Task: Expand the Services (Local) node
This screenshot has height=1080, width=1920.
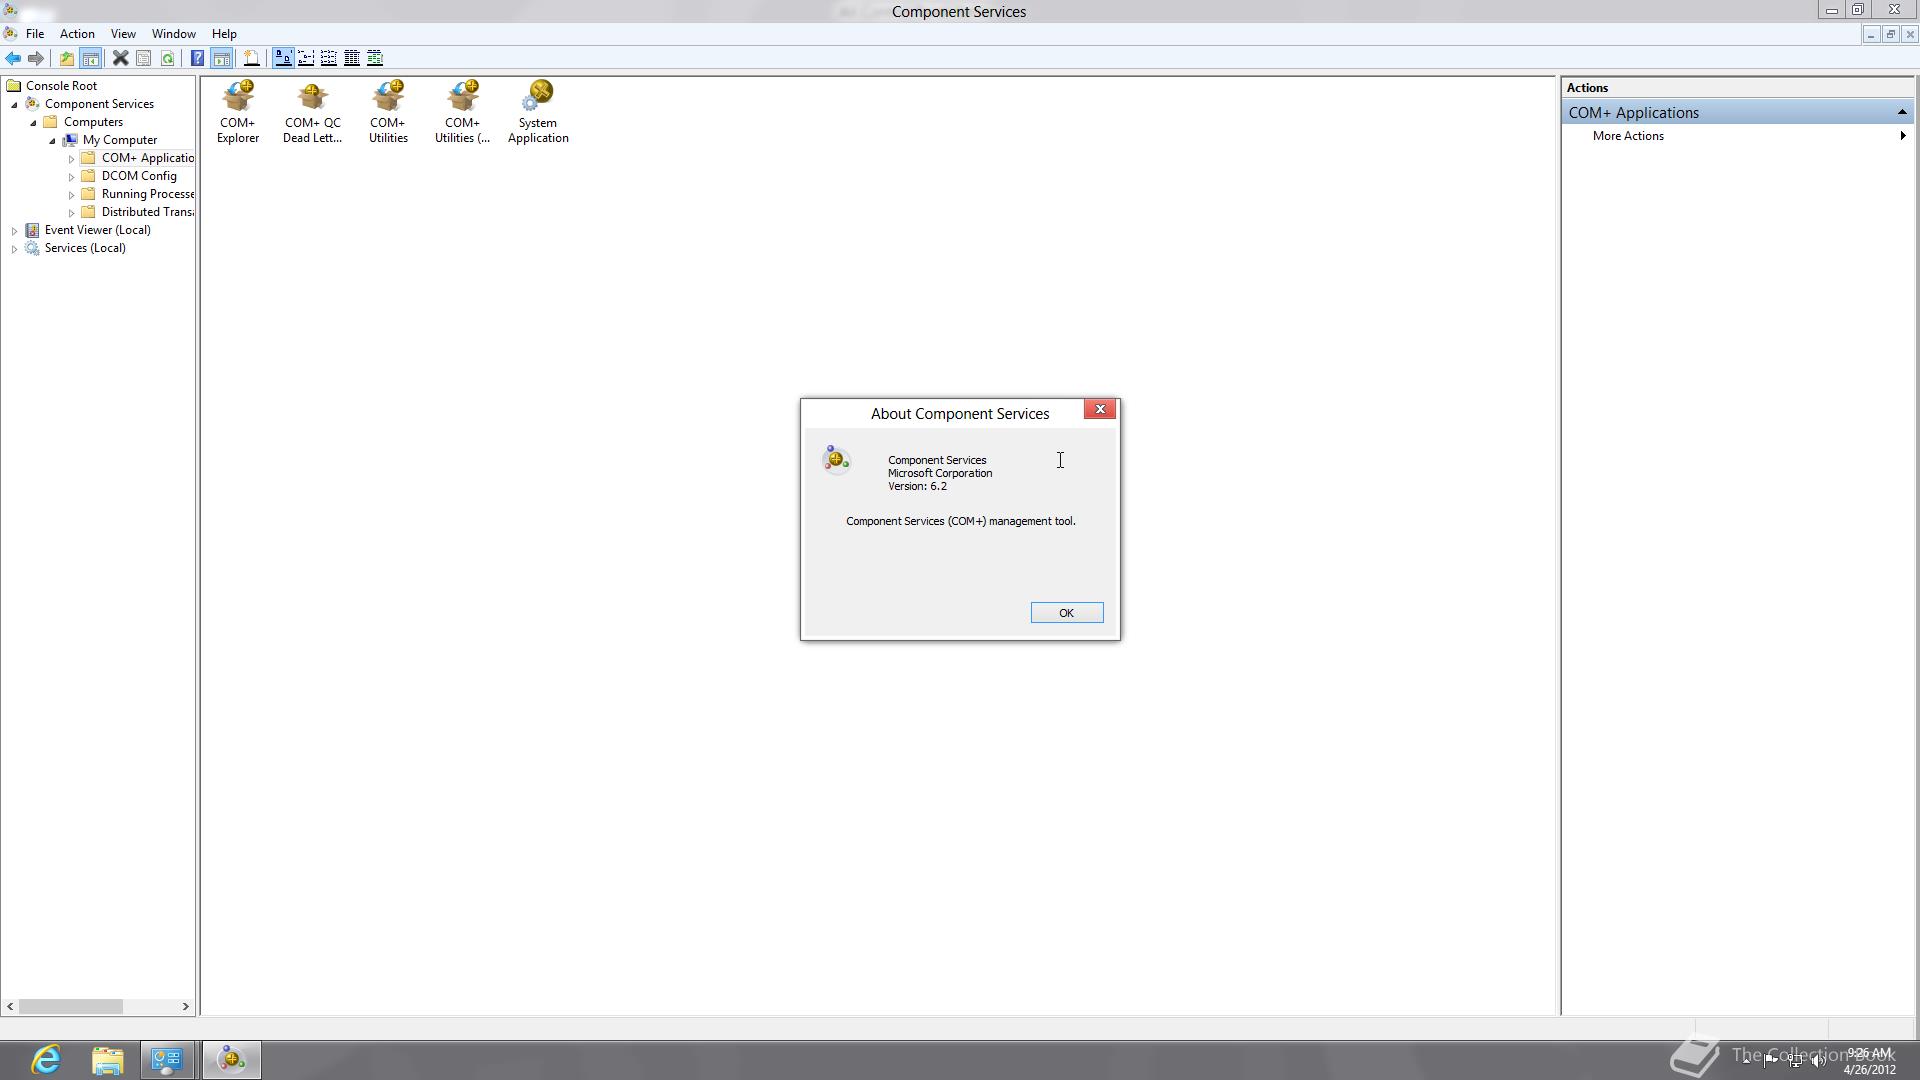Action: [14, 248]
